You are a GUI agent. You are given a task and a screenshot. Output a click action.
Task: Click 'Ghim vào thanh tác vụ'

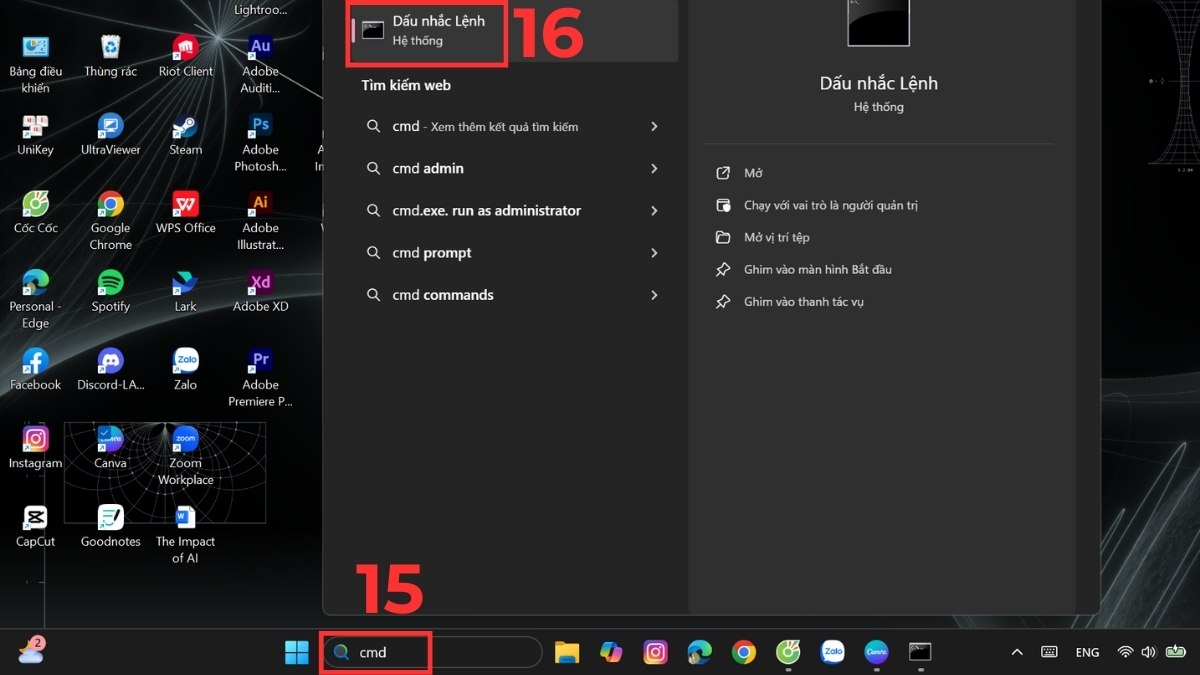(x=803, y=301)
